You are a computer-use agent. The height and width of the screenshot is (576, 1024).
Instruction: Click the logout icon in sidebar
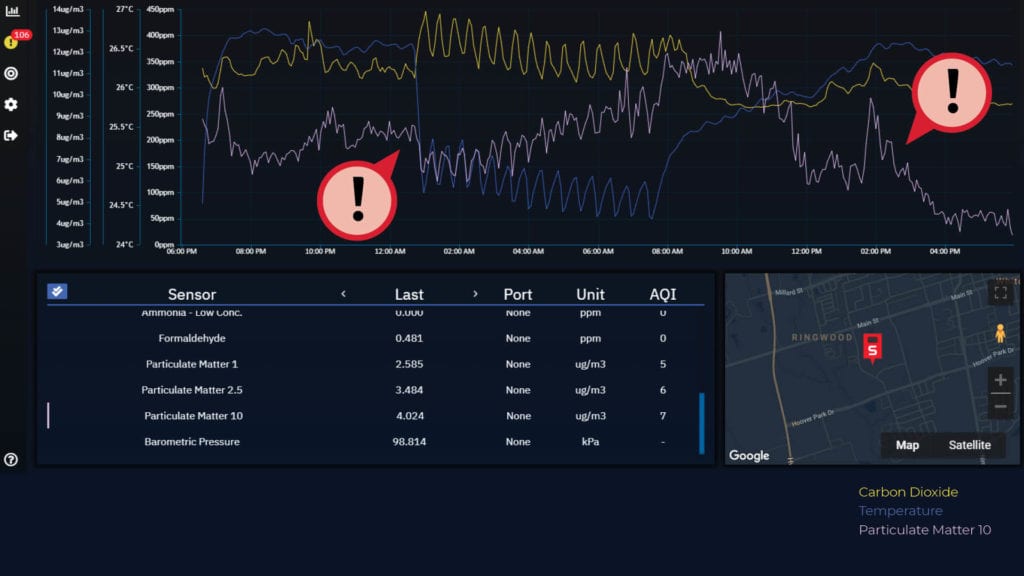11,135
